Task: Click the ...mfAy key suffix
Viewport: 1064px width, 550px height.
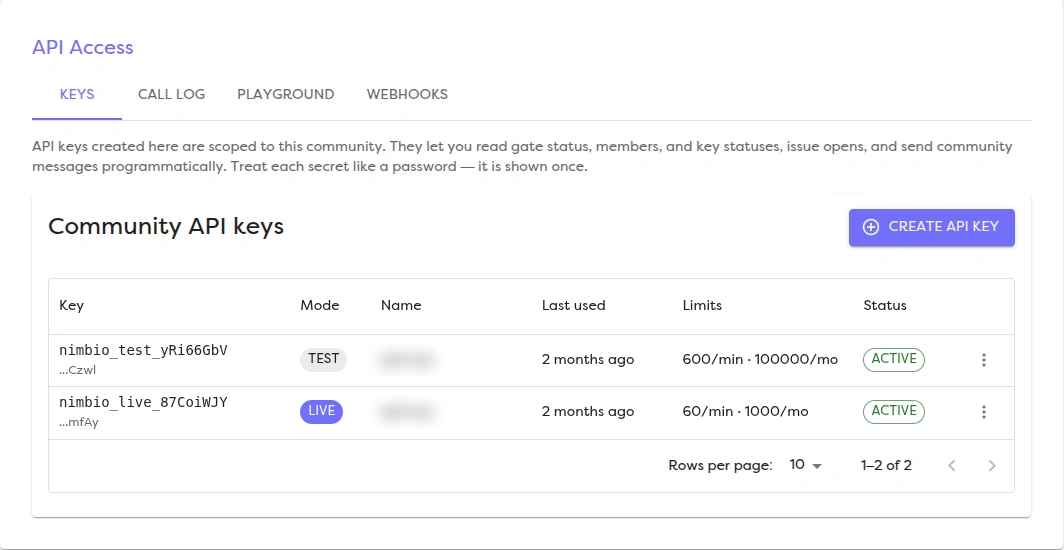Action: tap(79, 423)
